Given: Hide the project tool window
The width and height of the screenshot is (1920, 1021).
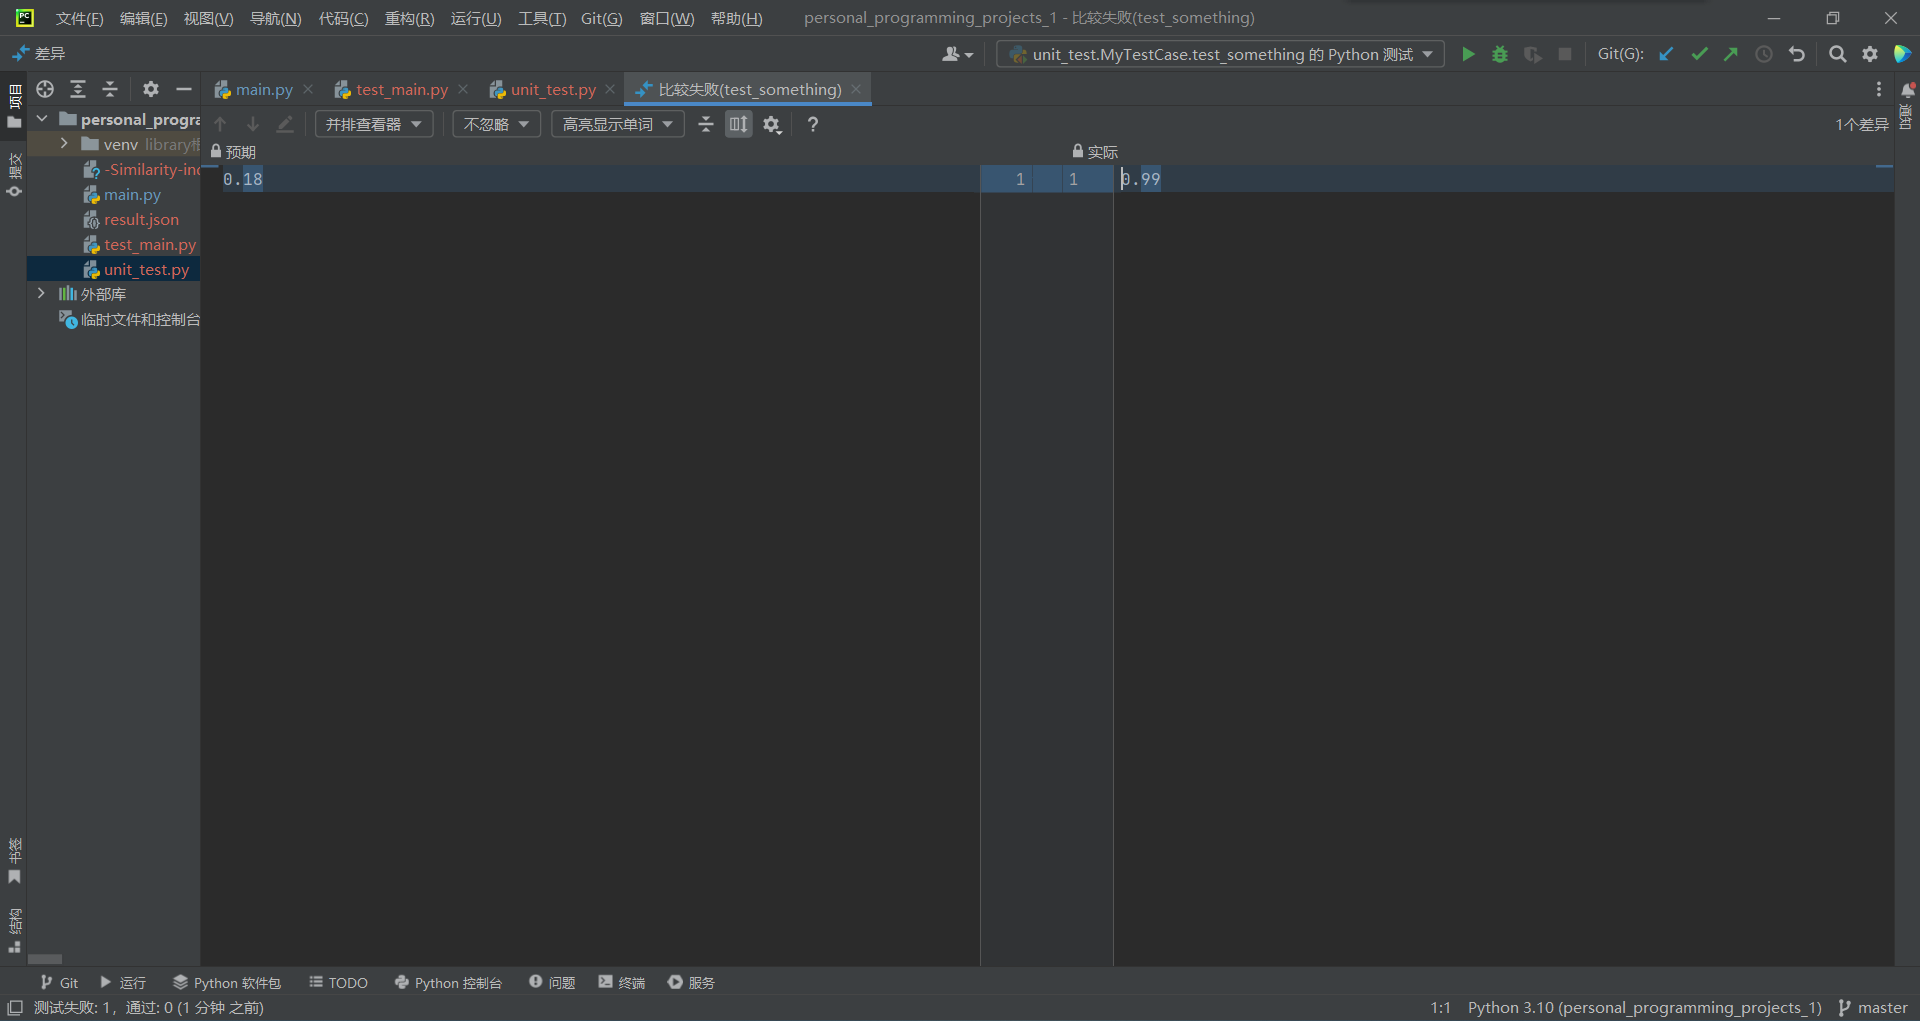Looking at the screenshot, I should pos(184,89).
